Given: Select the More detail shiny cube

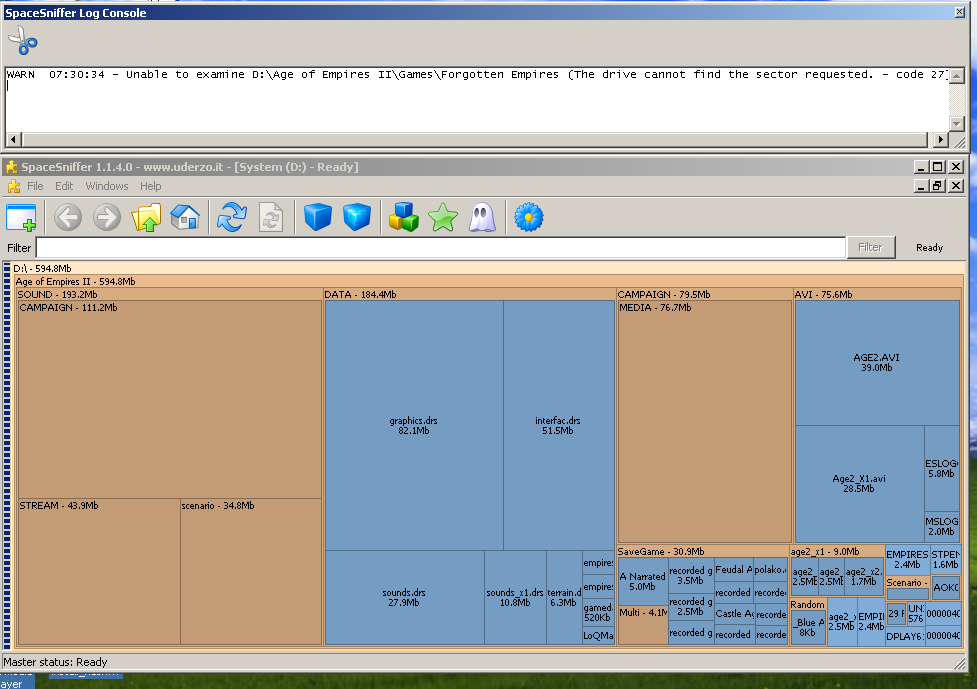Looking at the screenshot, I should tap(357, 218).
